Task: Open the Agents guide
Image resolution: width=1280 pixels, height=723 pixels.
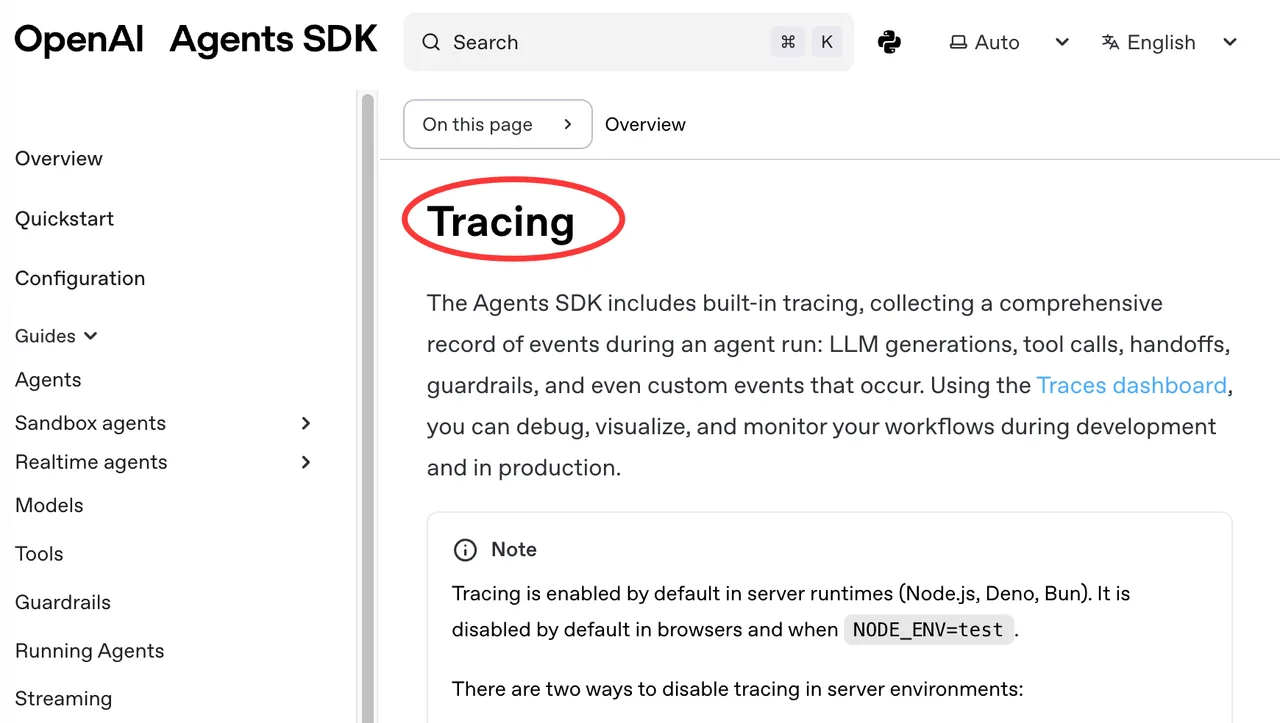Action: pos(48,379)
